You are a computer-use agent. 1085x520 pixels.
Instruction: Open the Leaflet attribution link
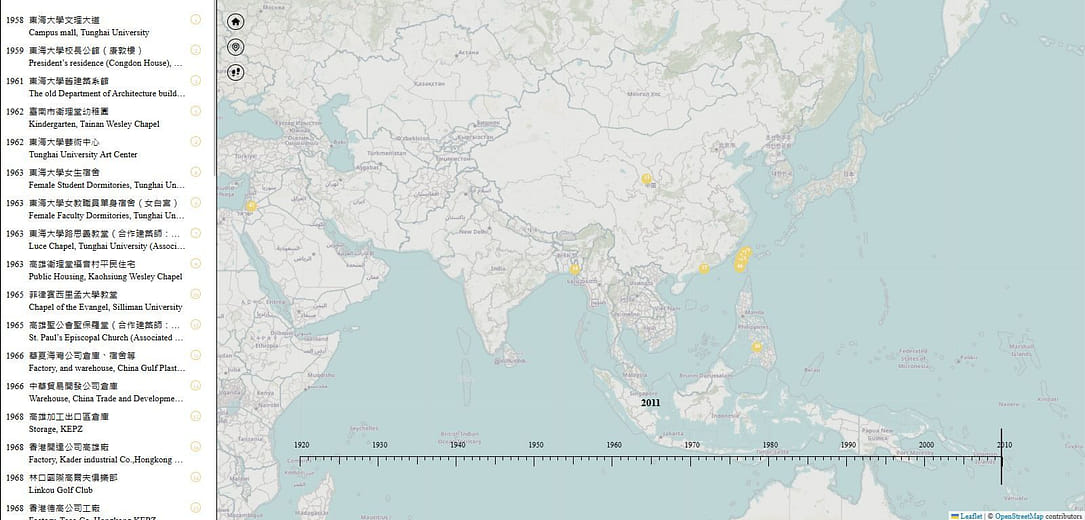pos(971,515)
